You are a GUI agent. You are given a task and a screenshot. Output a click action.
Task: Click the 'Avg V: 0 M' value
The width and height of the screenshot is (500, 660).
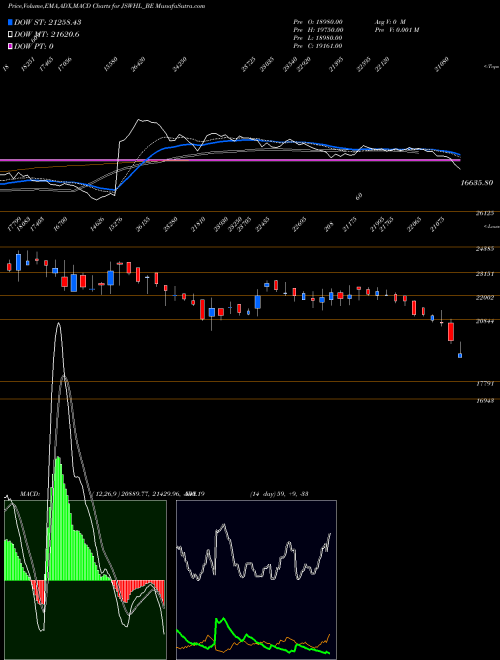point(390,22)
